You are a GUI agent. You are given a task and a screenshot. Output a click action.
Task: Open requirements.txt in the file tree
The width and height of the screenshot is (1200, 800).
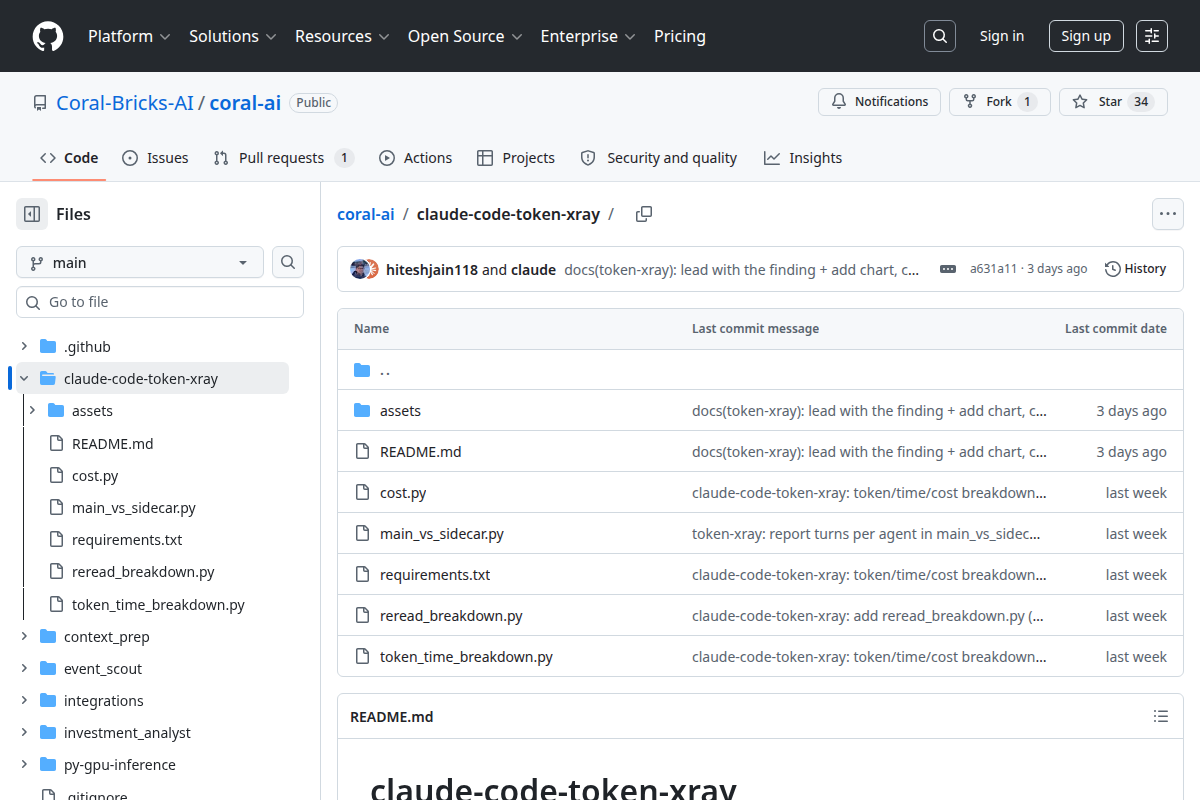coord(127,540)
